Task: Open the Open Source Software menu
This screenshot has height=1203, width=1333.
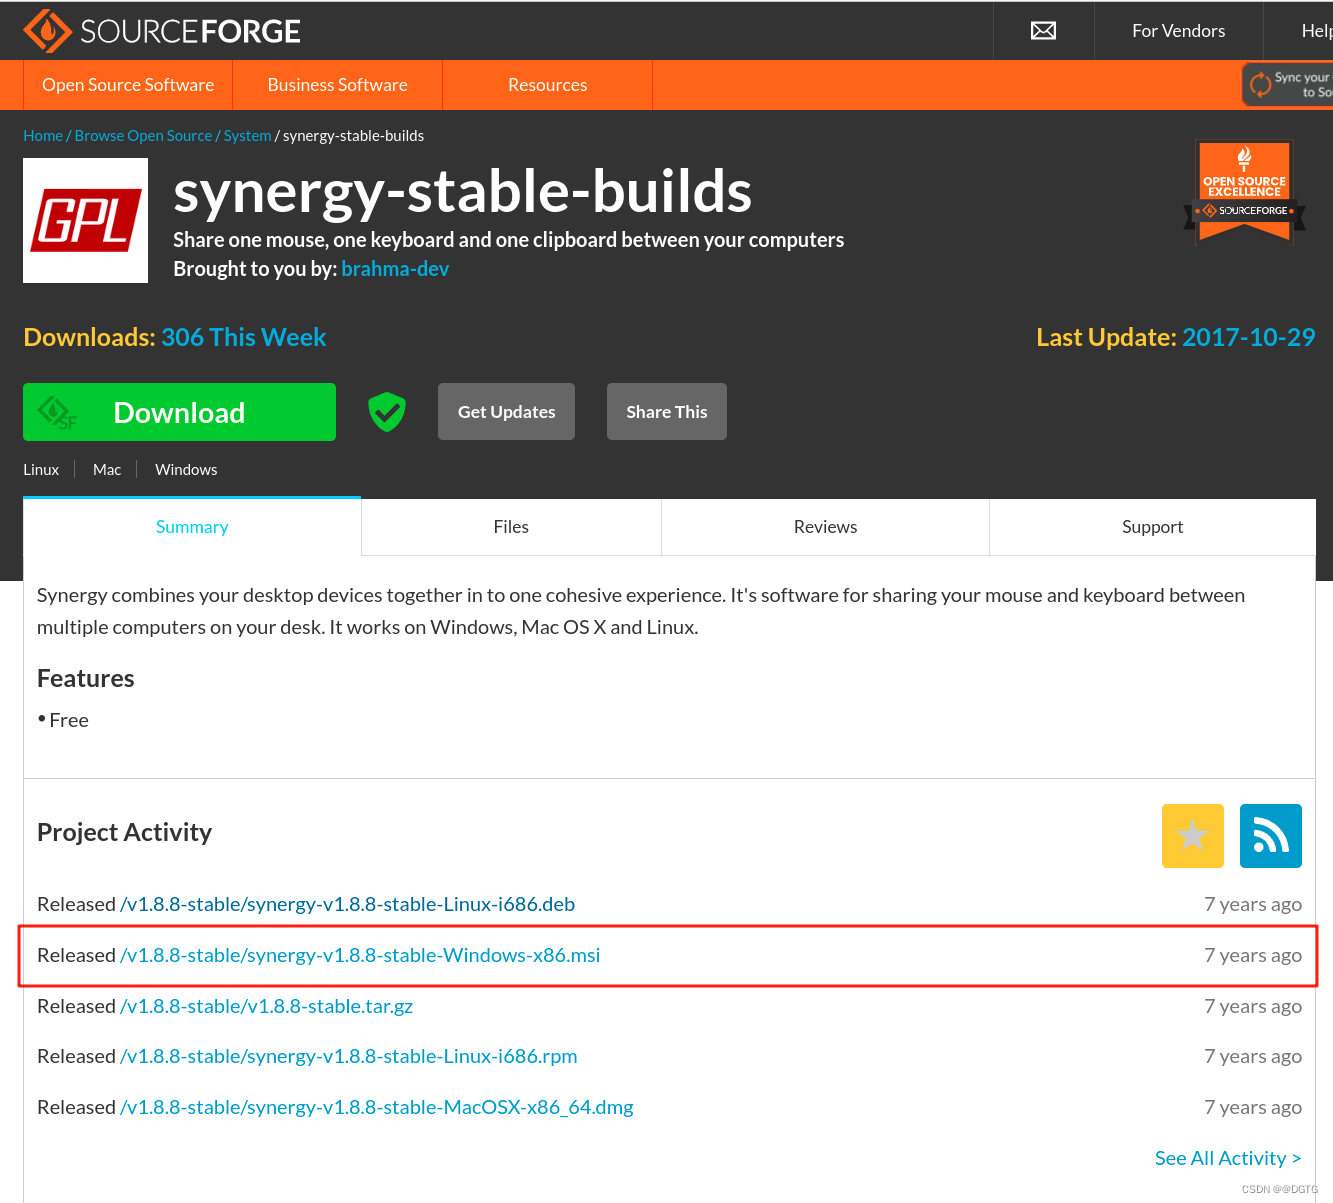Action: click(x=128, y=85)
